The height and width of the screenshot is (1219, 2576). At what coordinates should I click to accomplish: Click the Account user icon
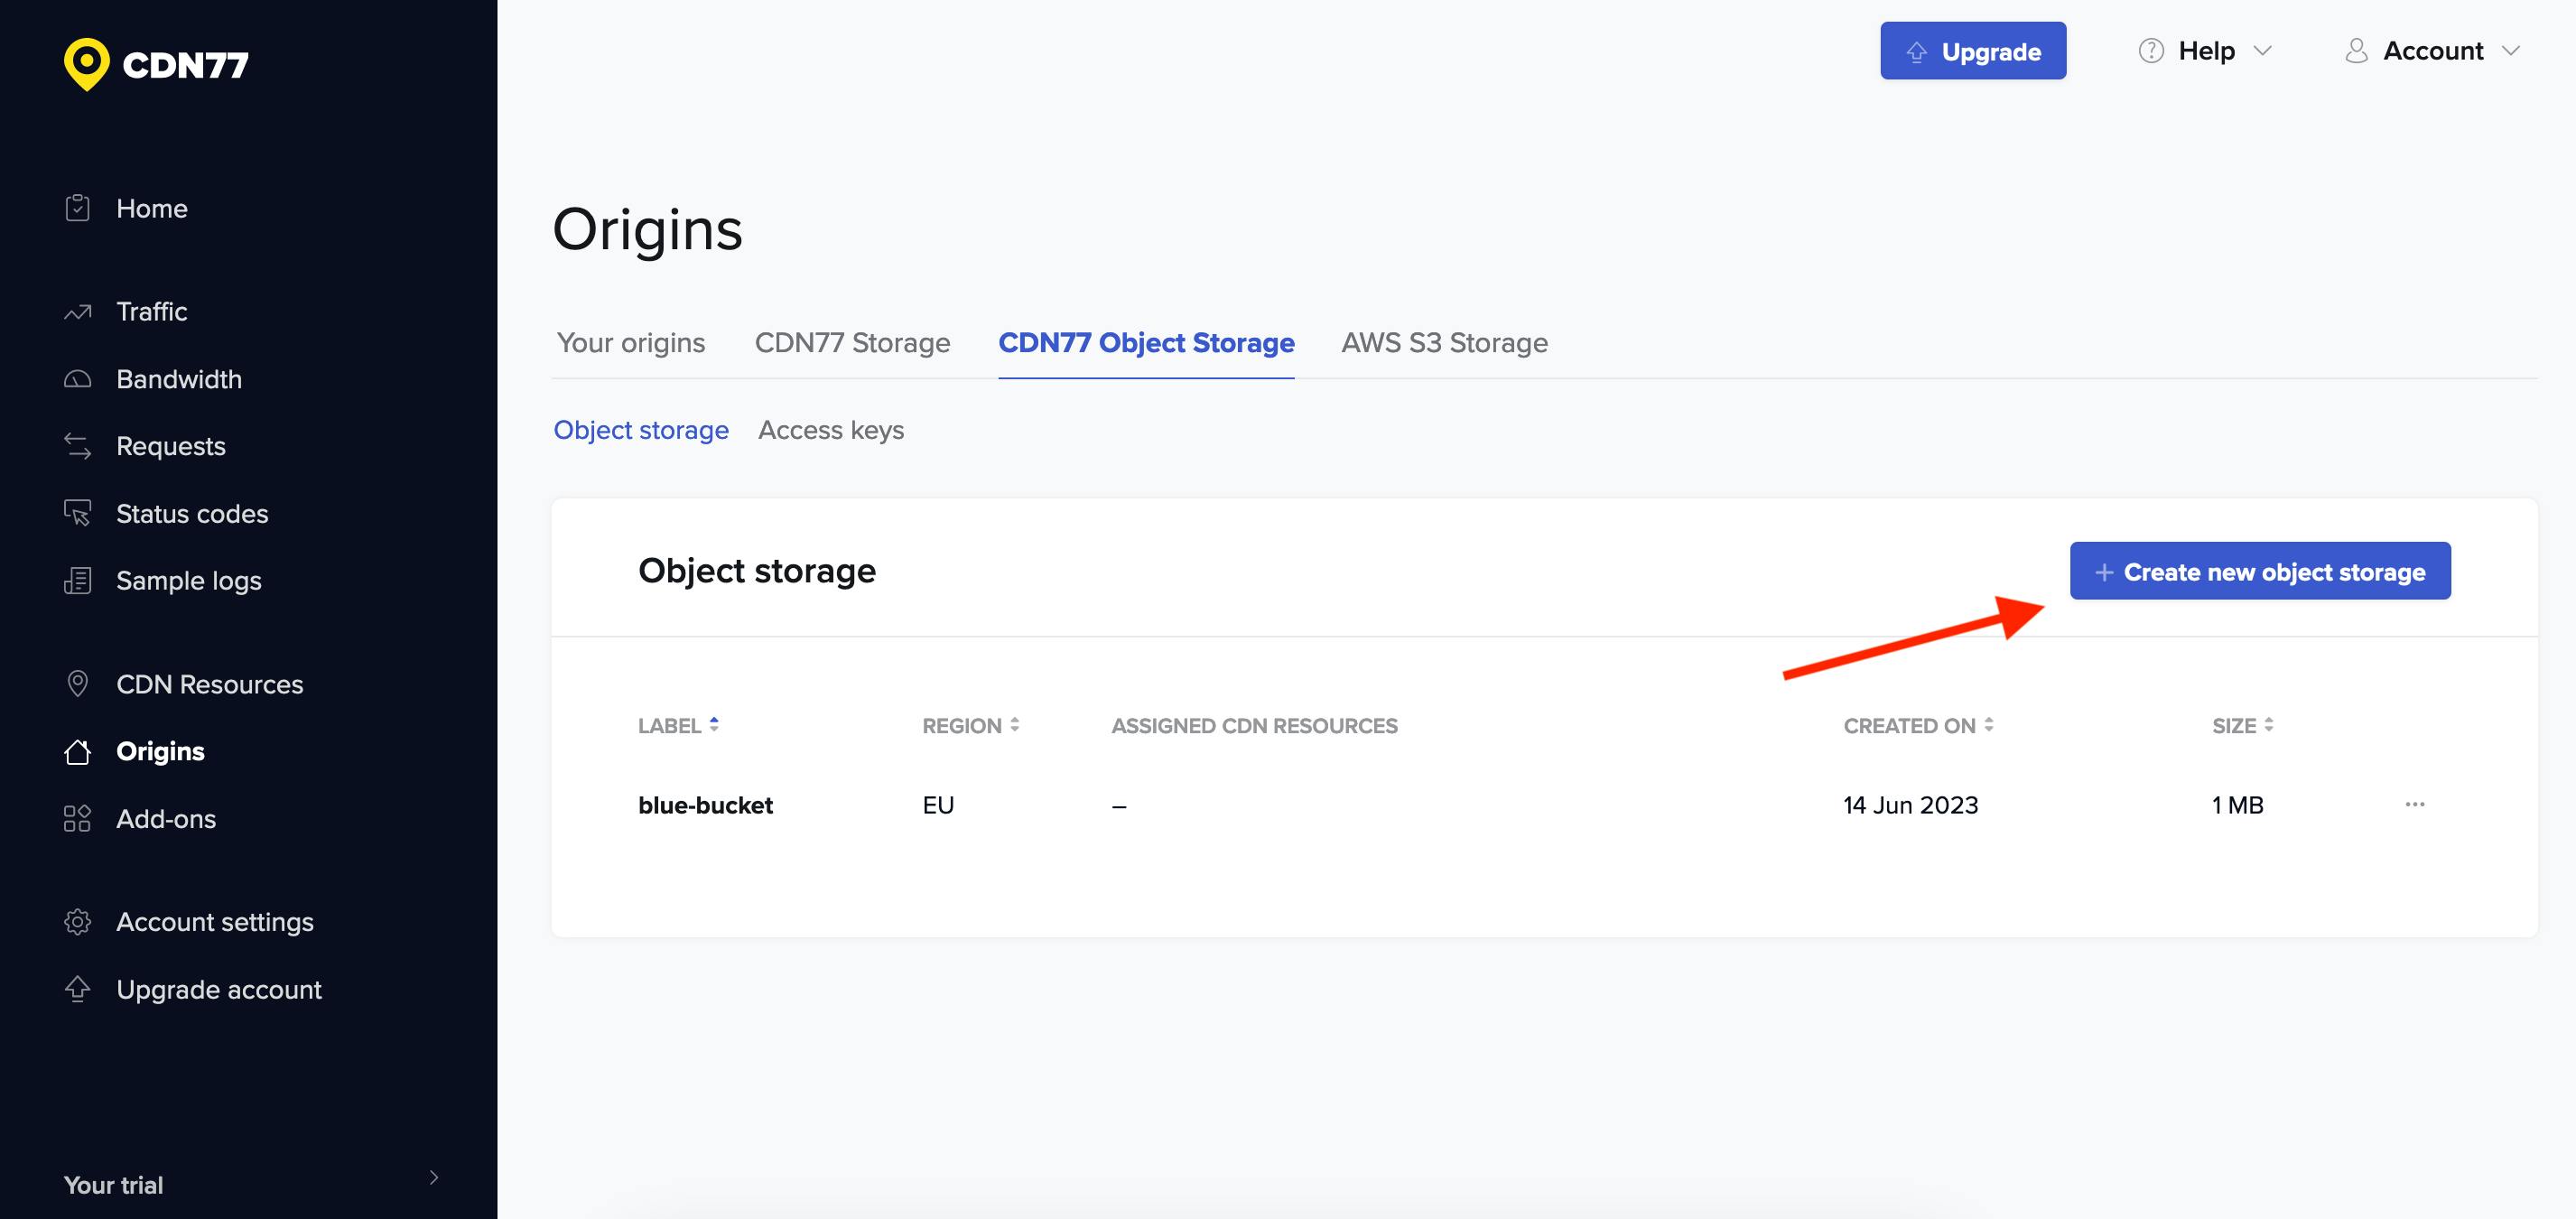point(2356,51)
